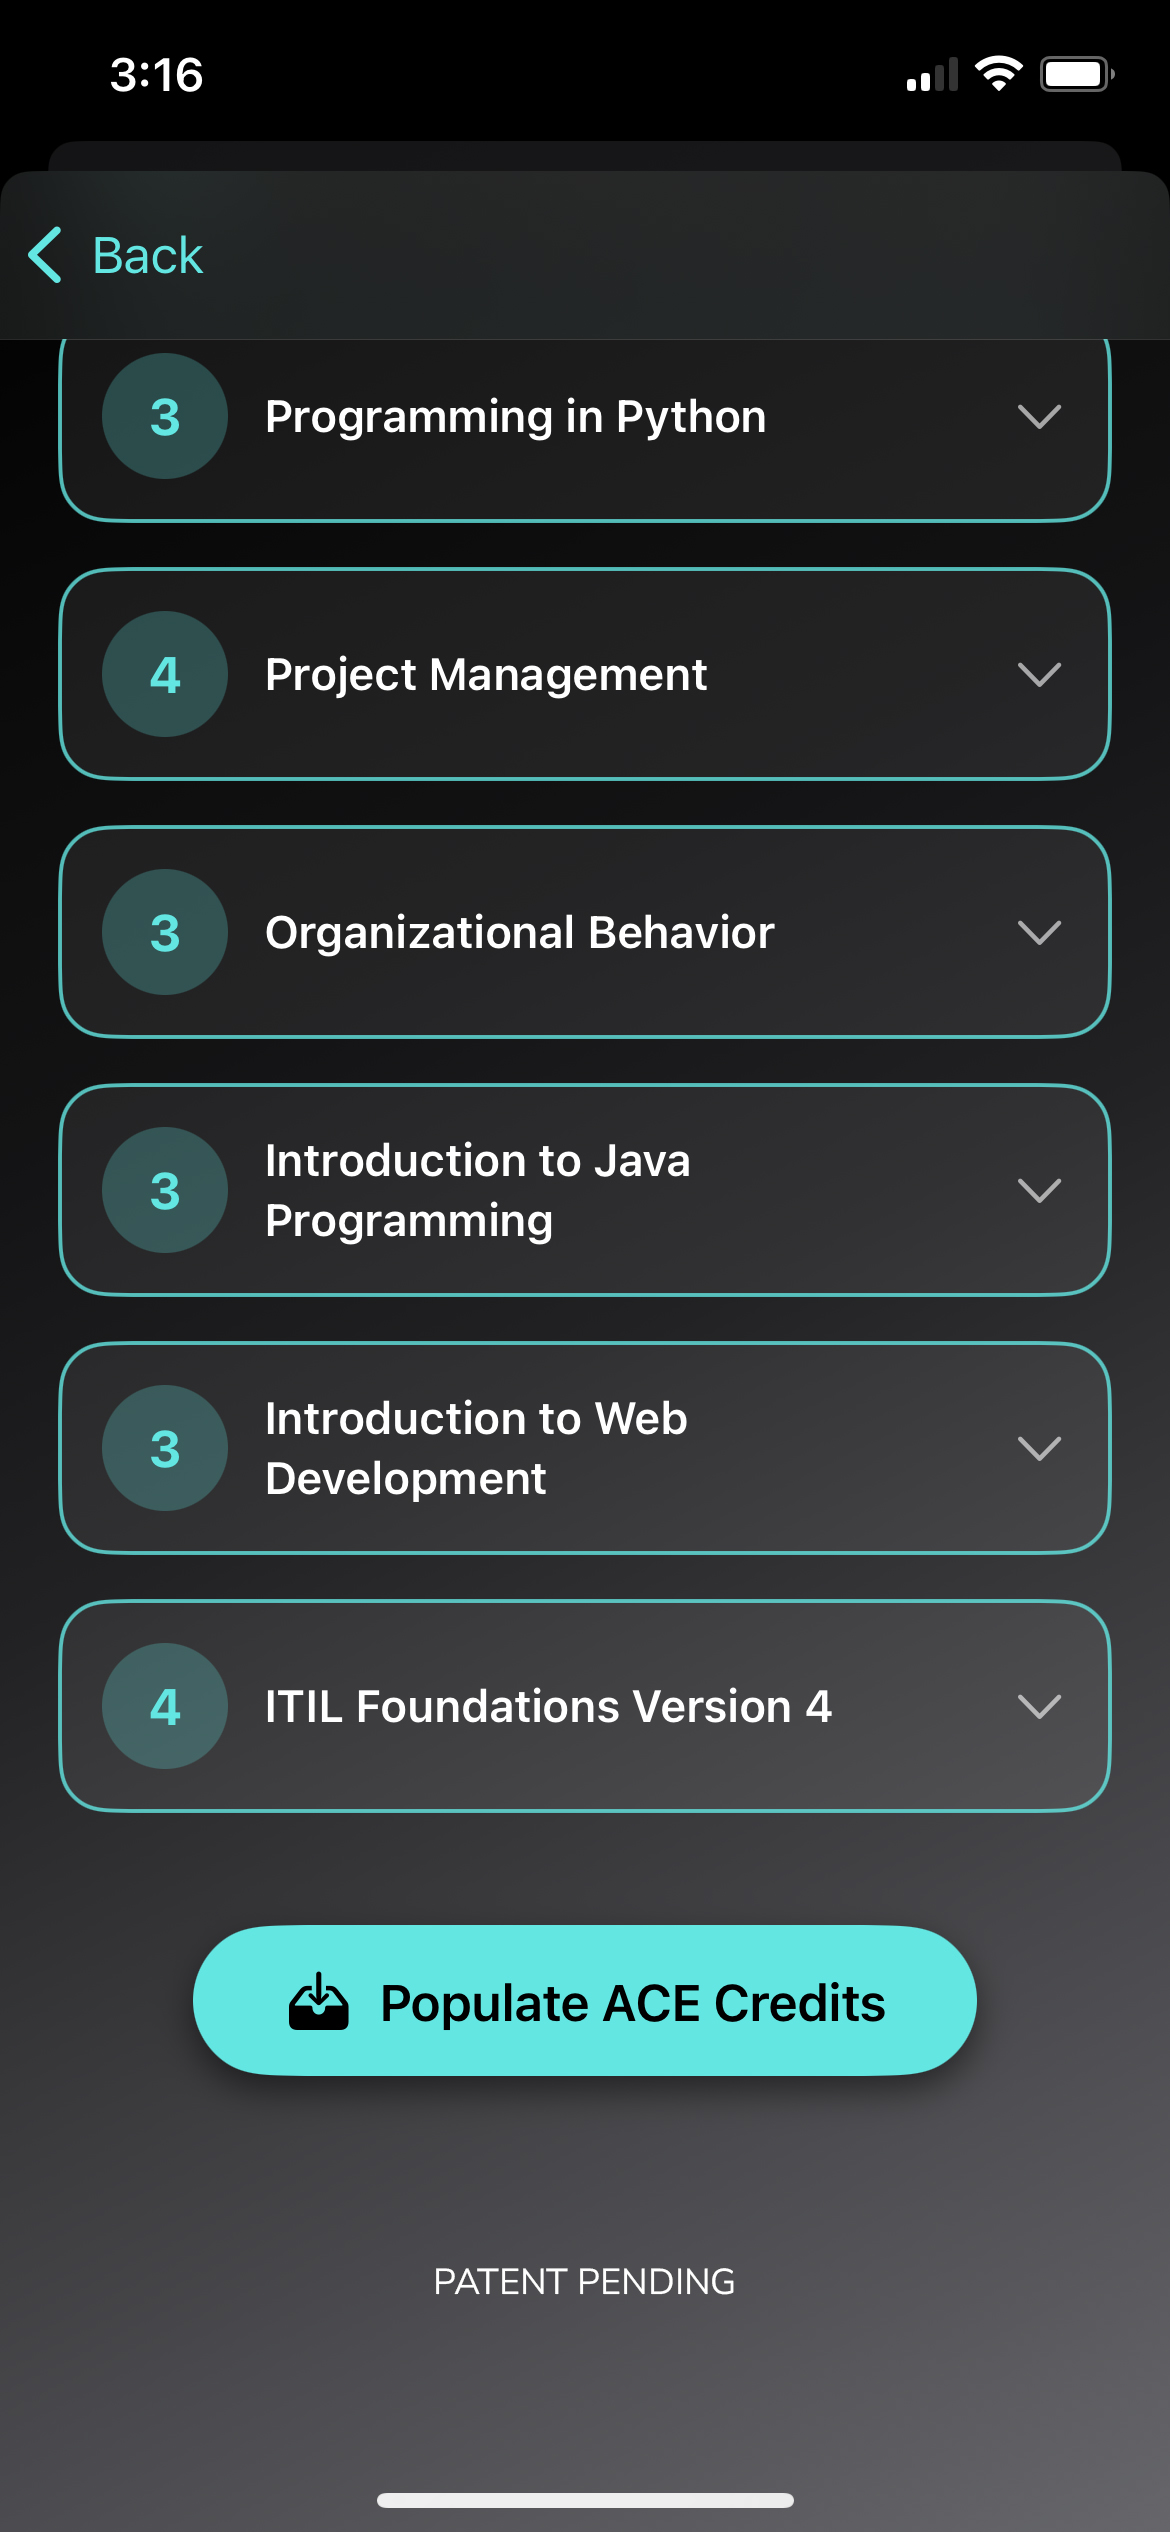This screenshot has height=2532, width=1170.
Task: Select the Organizational Behavior course title
Action: (x=519, y=932)
